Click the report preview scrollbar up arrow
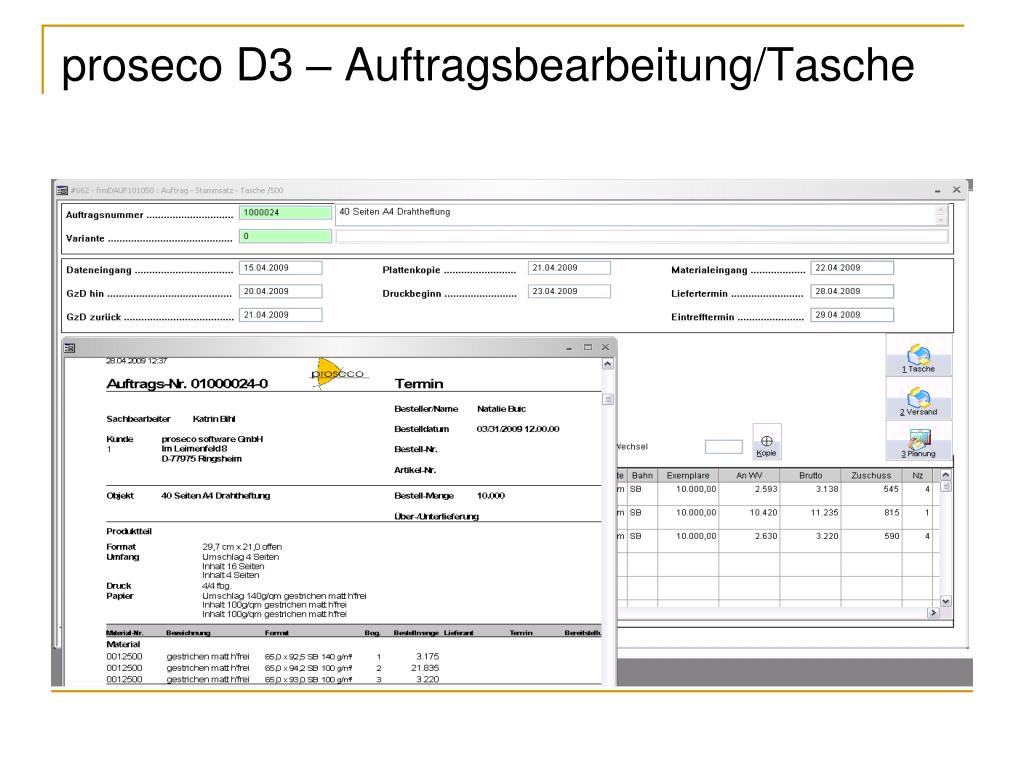 (607, 364)
